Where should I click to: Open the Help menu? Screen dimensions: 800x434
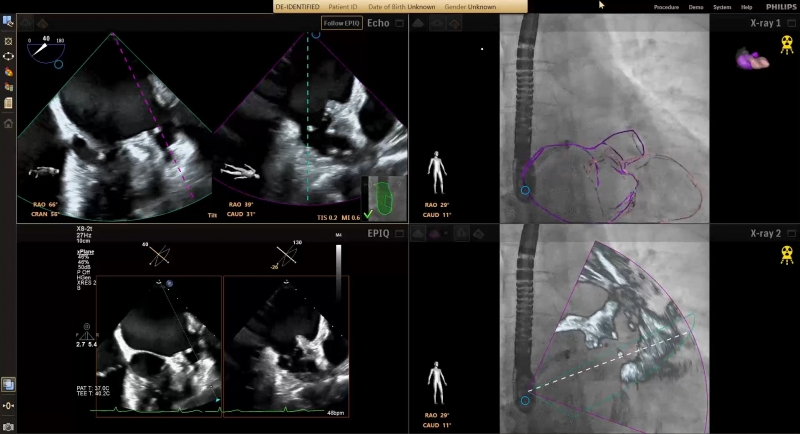point(746,7)
